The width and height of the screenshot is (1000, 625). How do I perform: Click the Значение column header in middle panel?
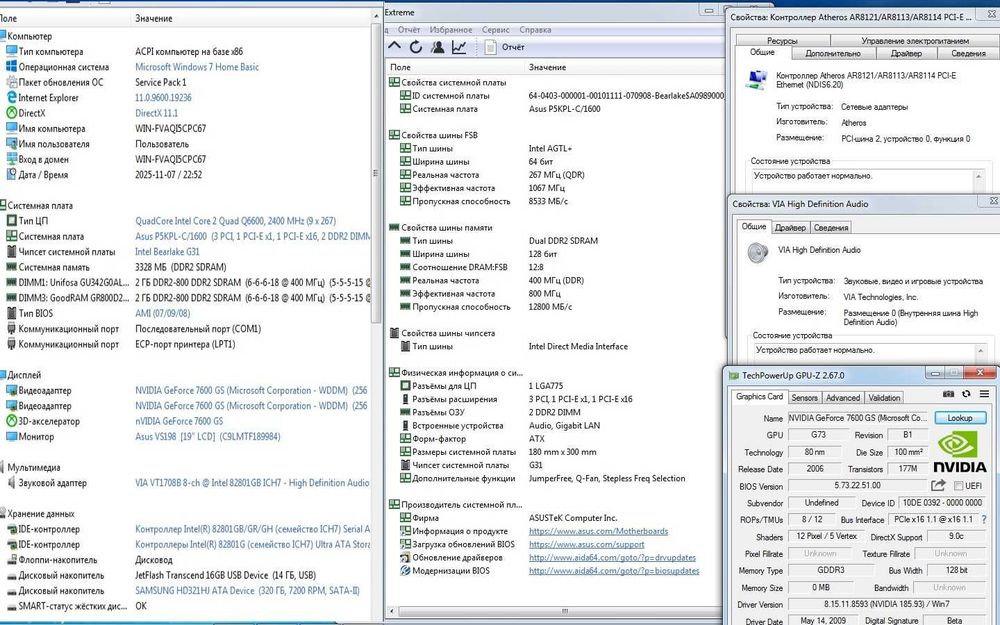(547, 67)
